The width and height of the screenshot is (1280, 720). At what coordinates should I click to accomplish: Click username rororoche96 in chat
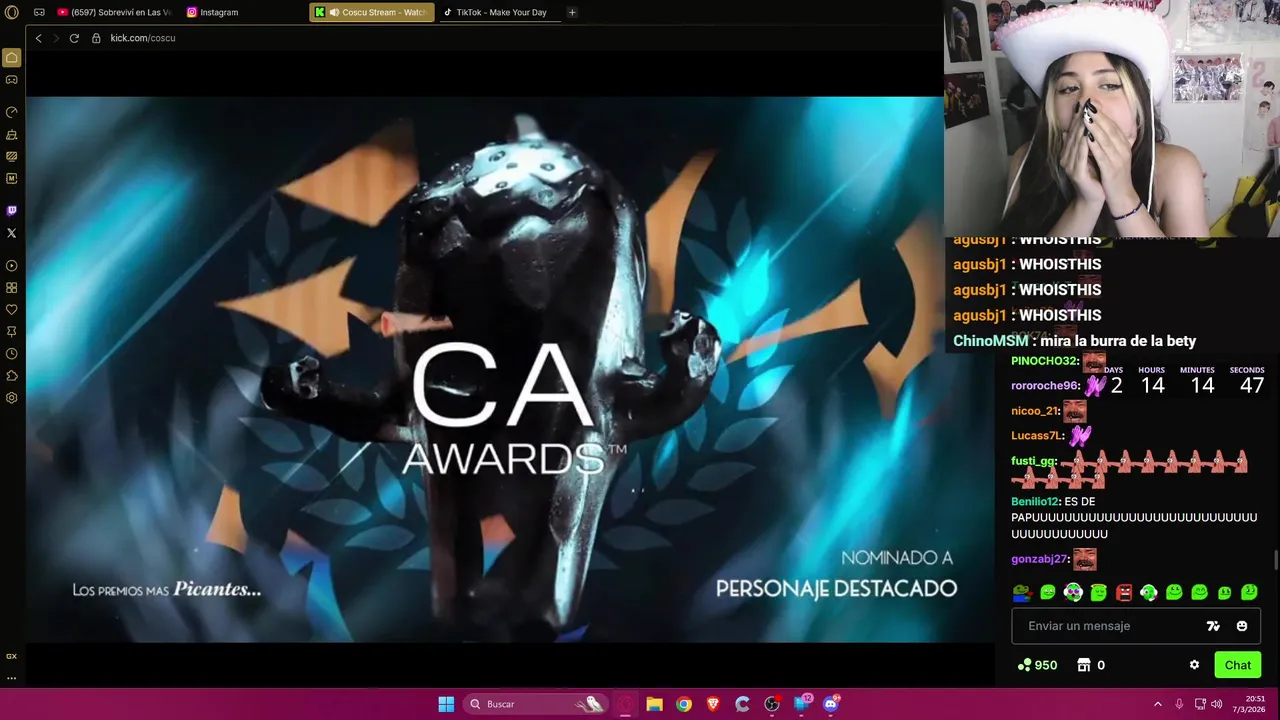pyautogui.click(x=1045, y=386)
